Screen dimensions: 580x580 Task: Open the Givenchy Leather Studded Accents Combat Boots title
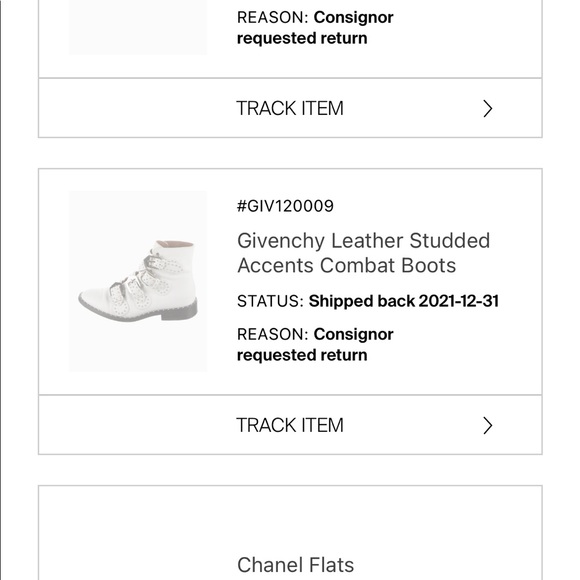[x=364, y=253]
